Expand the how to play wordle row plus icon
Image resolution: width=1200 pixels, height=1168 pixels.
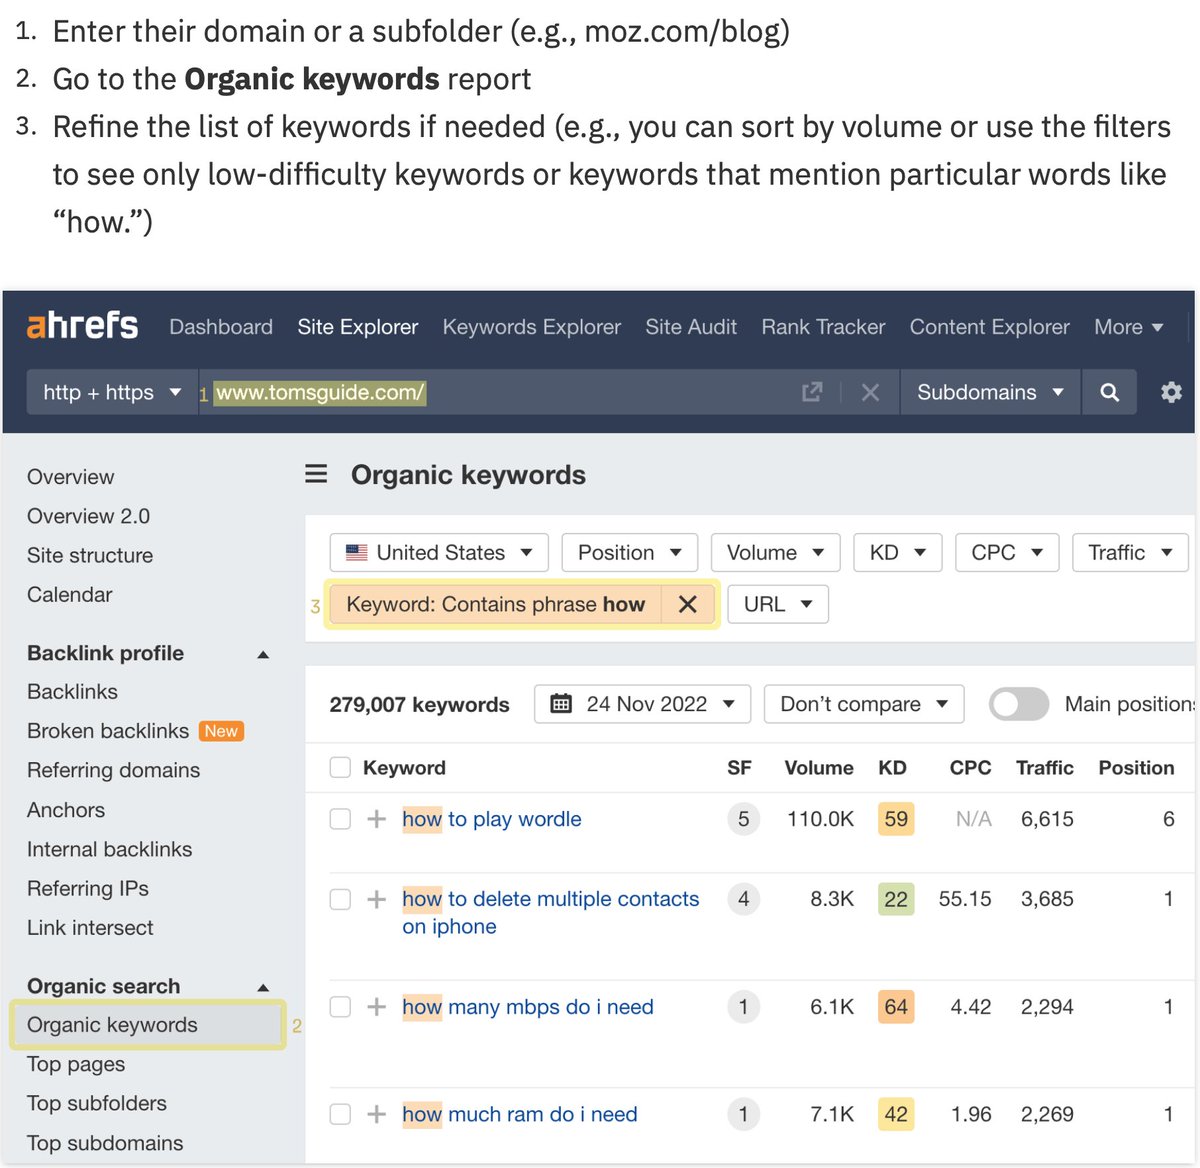(376, 819)
